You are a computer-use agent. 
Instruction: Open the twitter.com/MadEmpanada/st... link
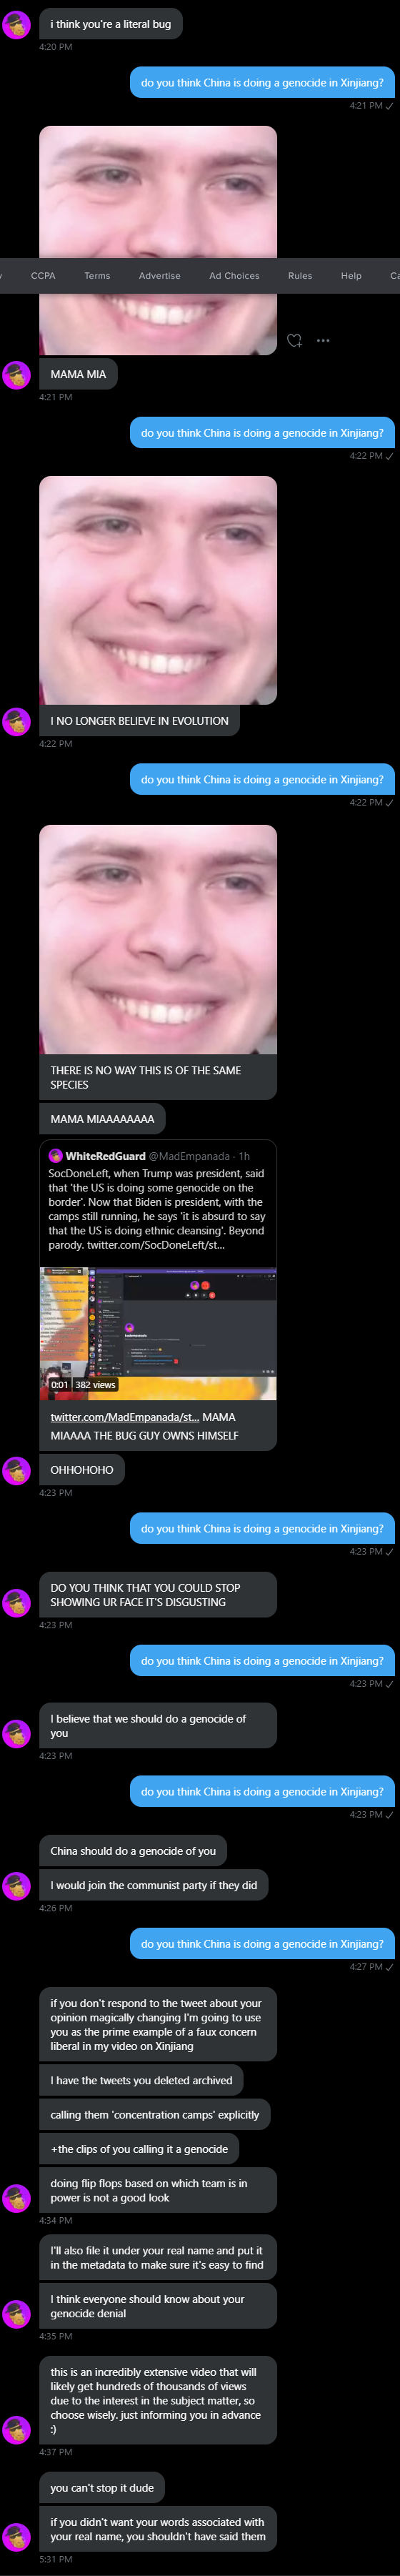(125, 1417)
